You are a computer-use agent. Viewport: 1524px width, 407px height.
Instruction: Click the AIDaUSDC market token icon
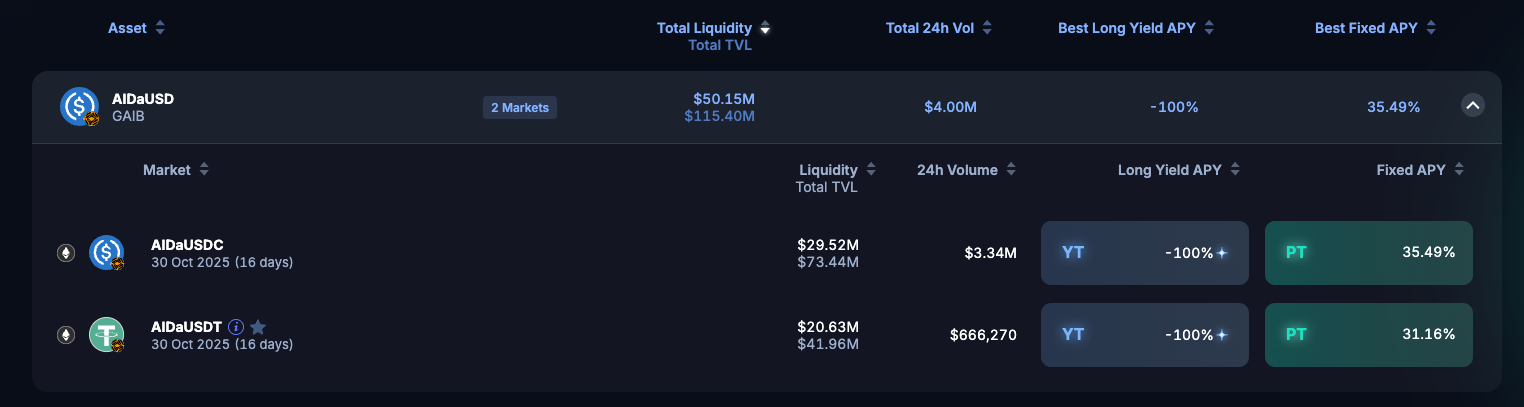click(x=106, y=253)
